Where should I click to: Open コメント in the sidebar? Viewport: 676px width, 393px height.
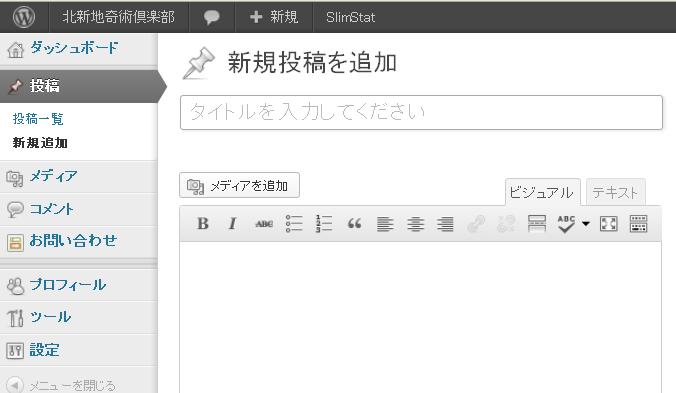coord(51,209)
